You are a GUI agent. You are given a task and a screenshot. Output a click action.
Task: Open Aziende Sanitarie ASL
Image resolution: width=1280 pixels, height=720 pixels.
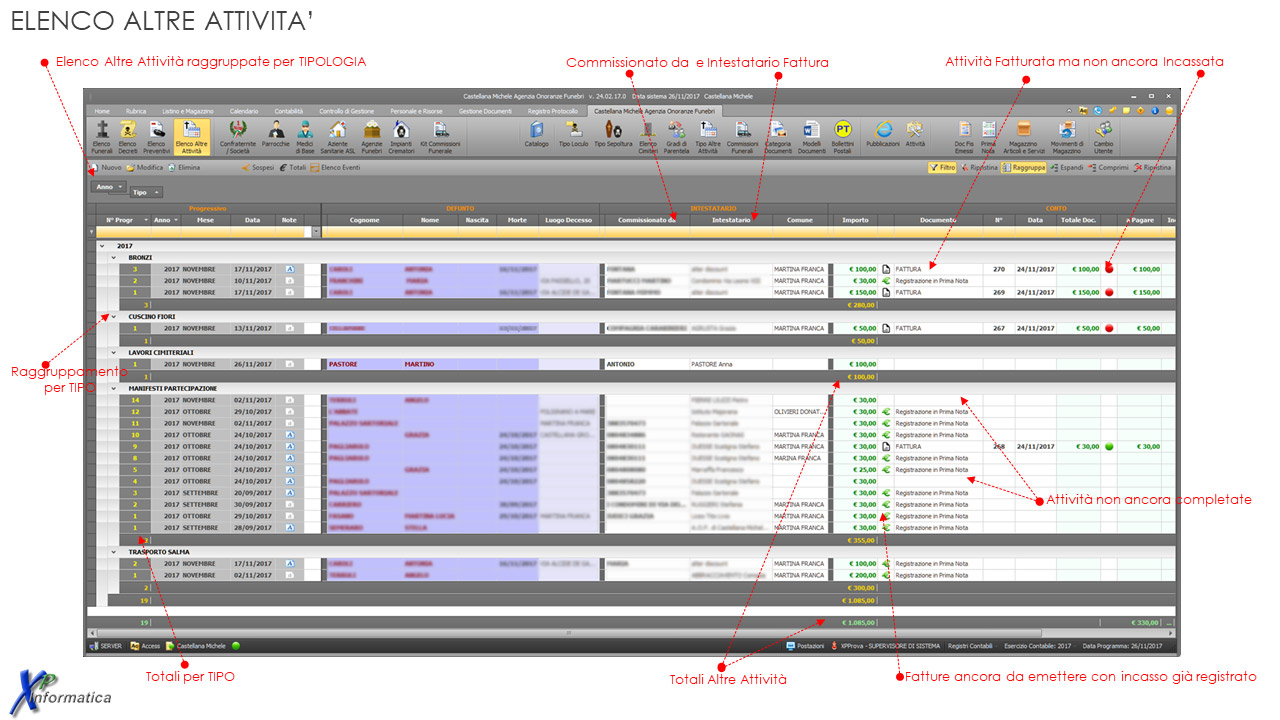337,137
